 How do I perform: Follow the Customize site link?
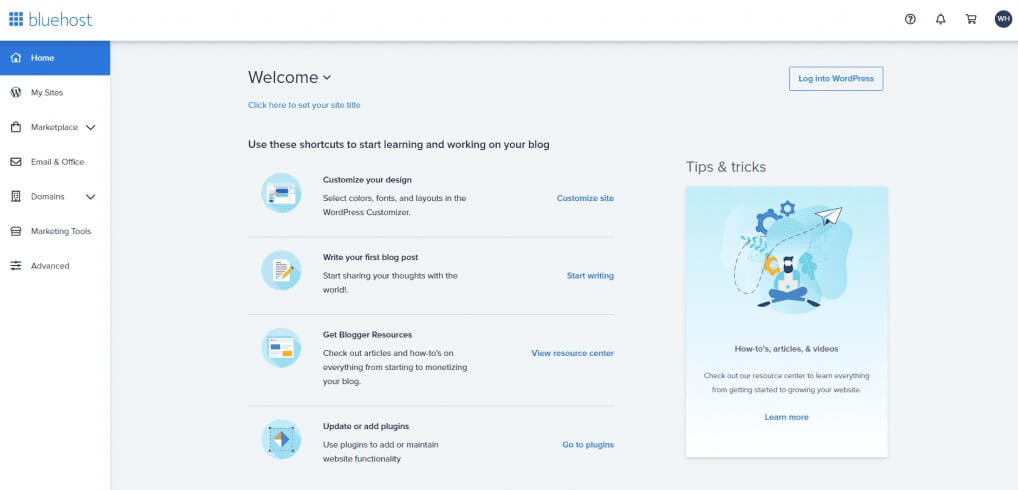[585, 198]
